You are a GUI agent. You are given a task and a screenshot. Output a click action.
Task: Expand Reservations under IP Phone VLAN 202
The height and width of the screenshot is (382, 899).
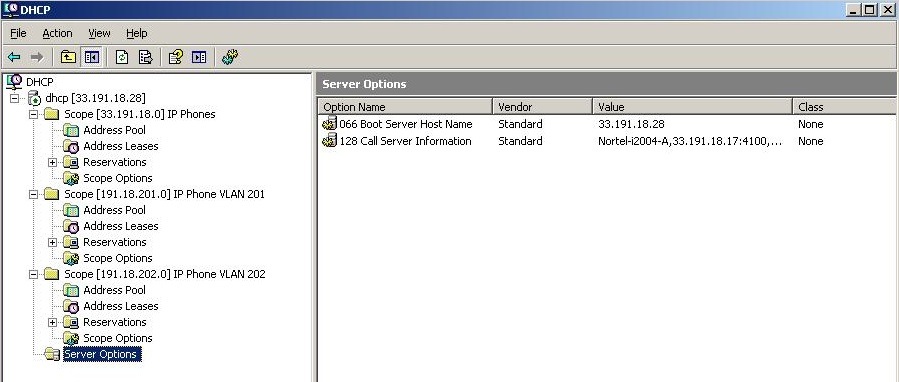tap(52, 322)
